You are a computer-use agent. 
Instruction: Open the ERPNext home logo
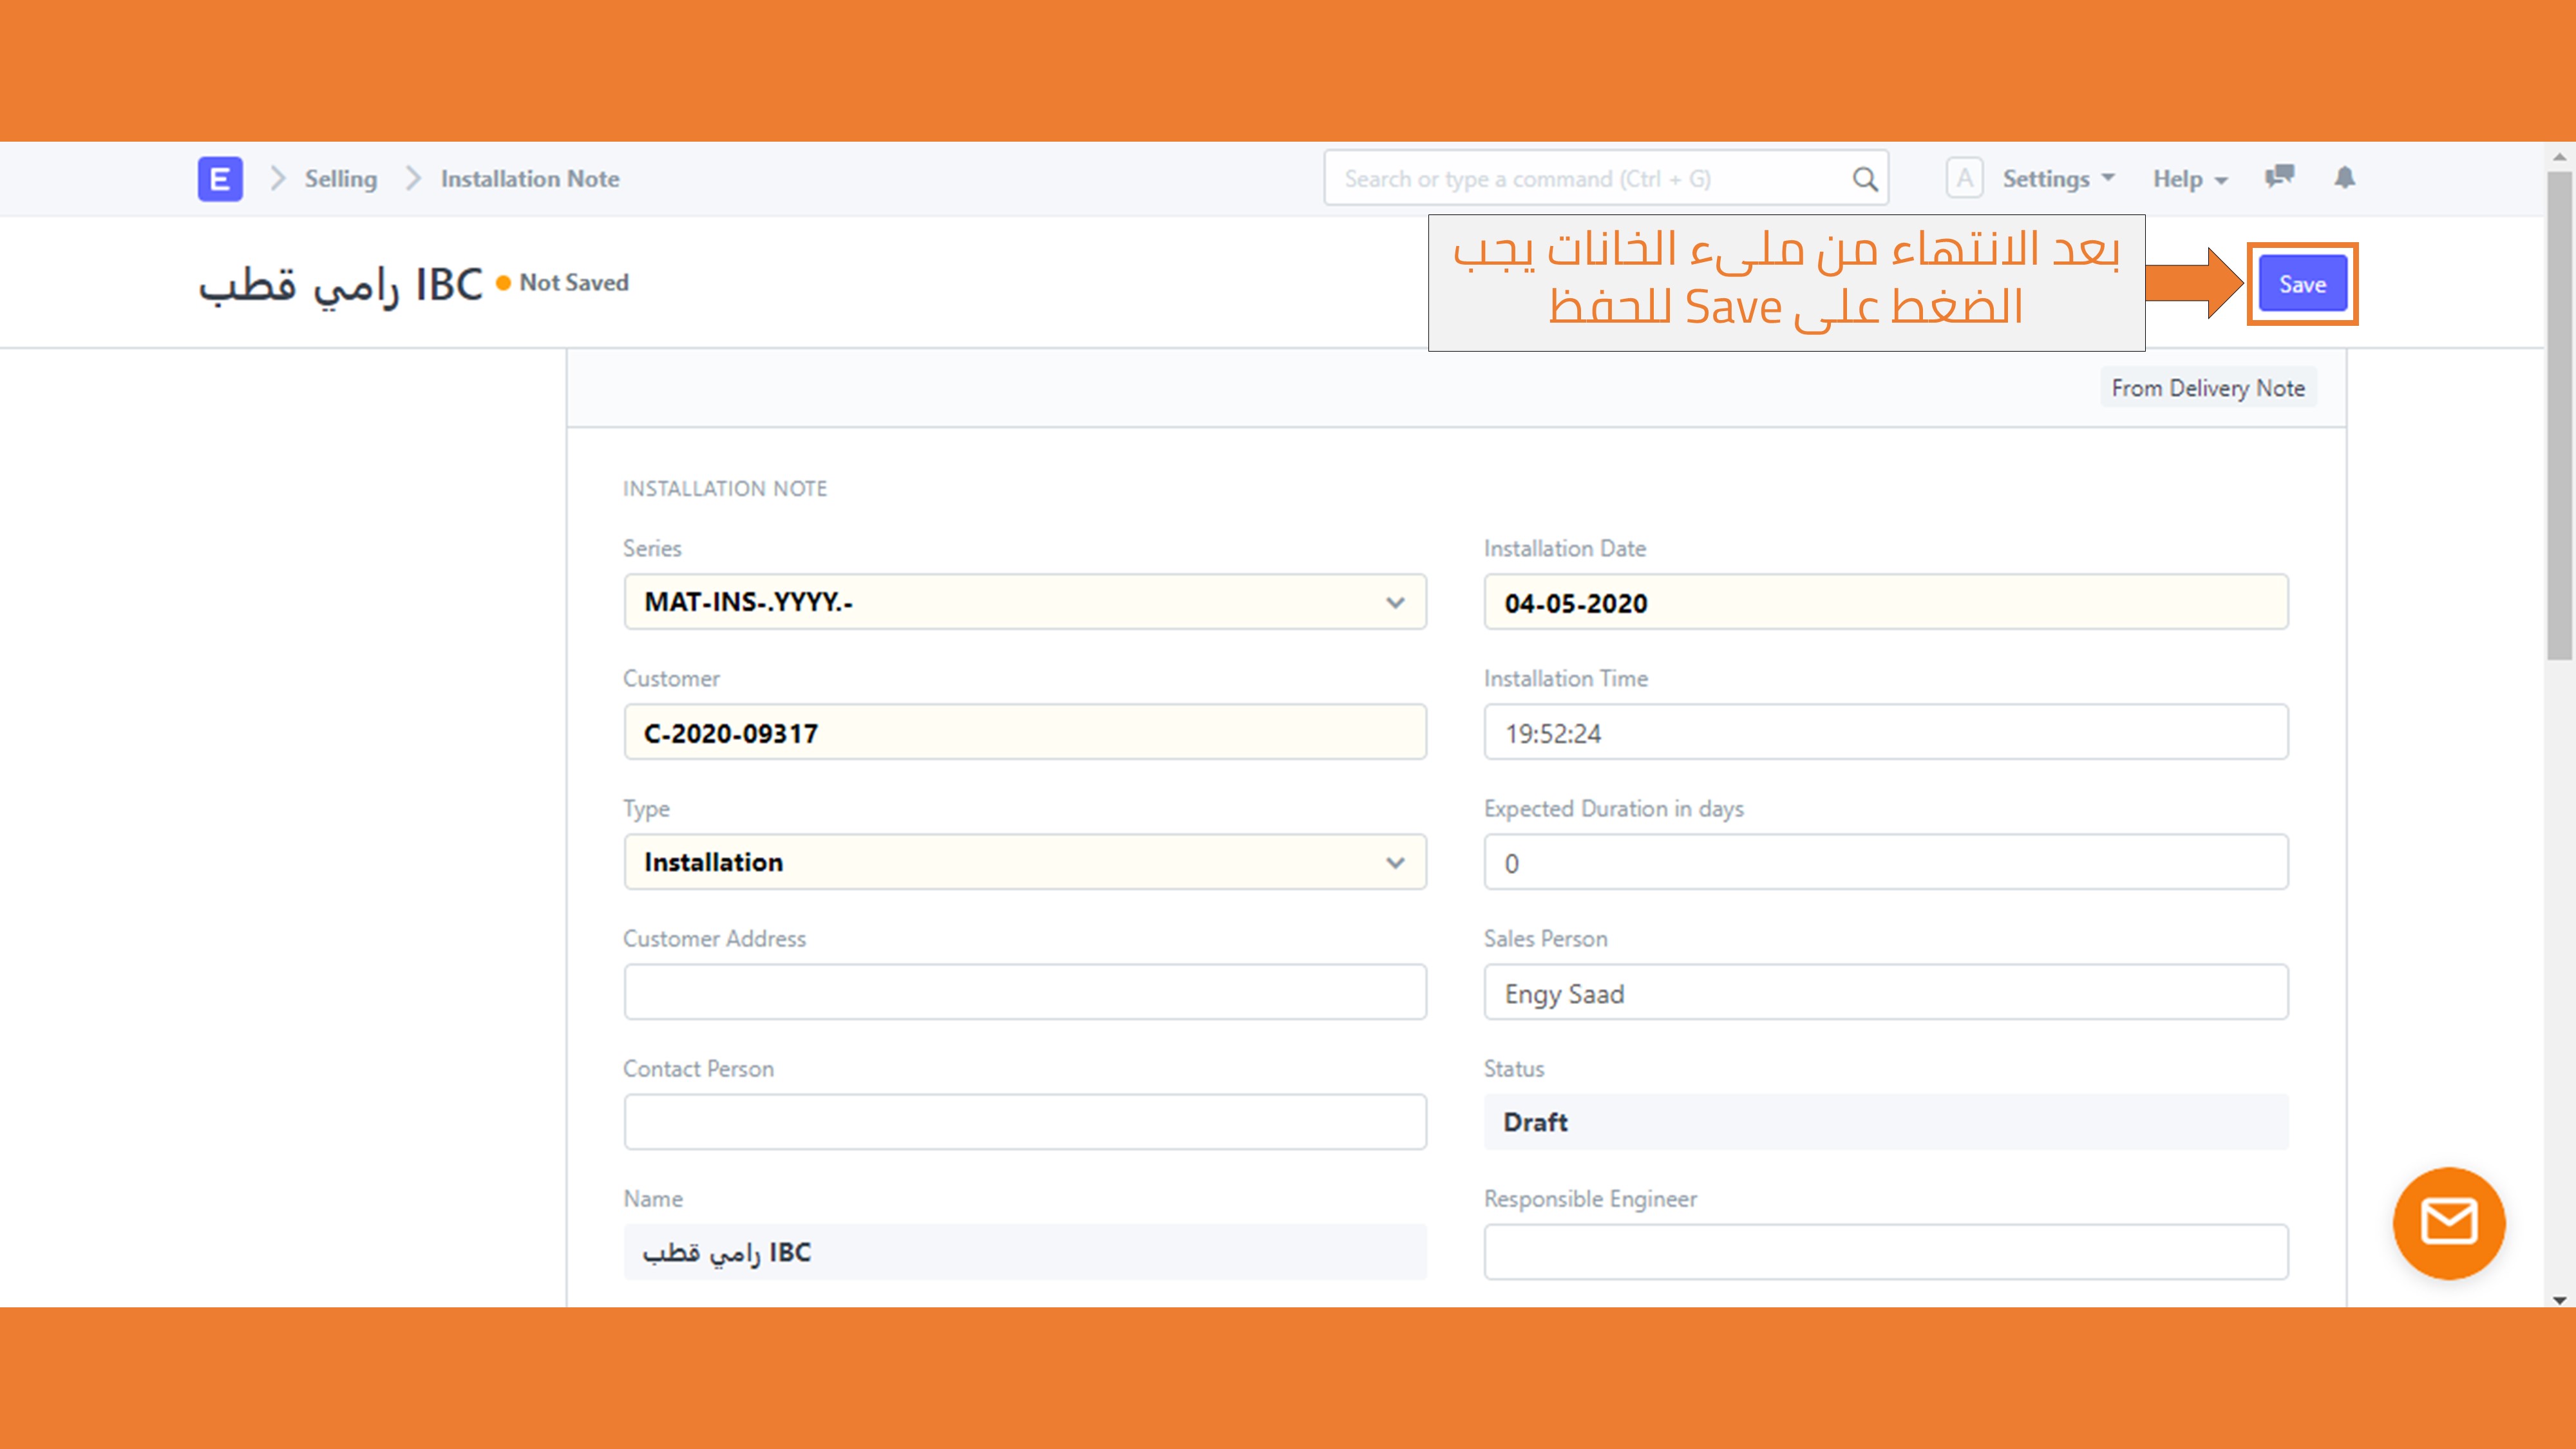click(220, 179)
